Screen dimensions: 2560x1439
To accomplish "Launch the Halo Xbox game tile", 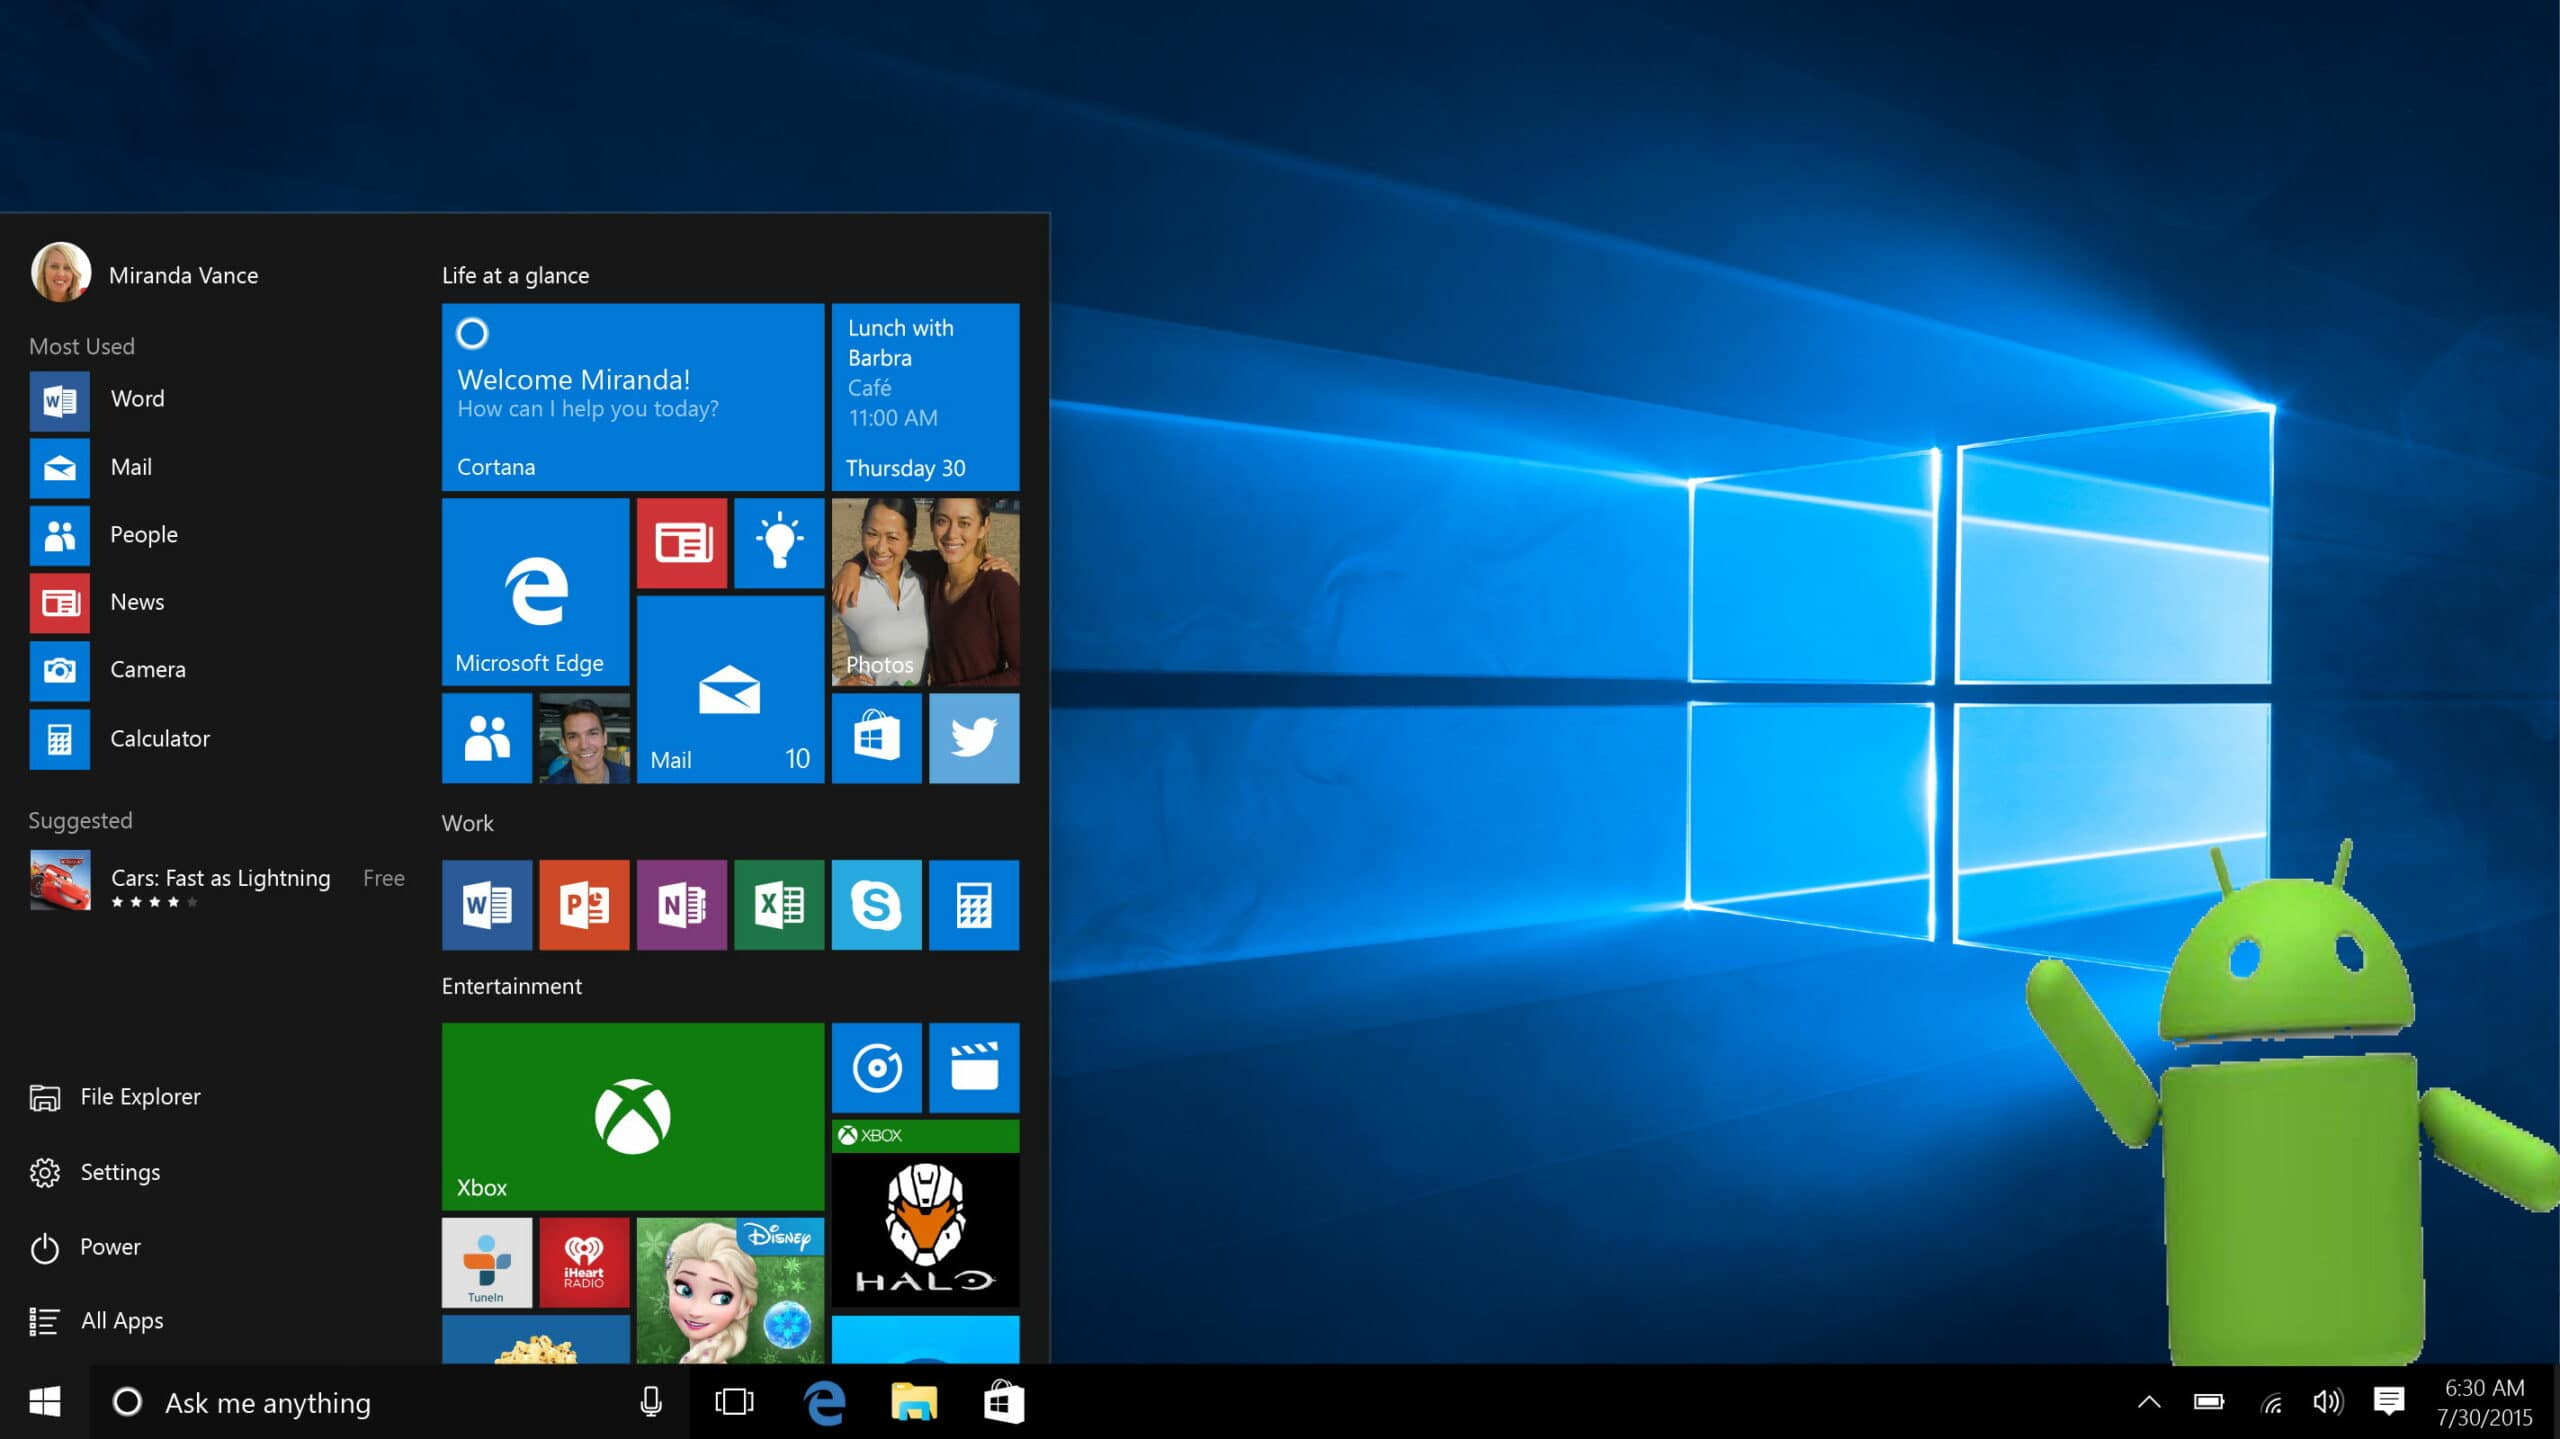I will pos(926,1214).
